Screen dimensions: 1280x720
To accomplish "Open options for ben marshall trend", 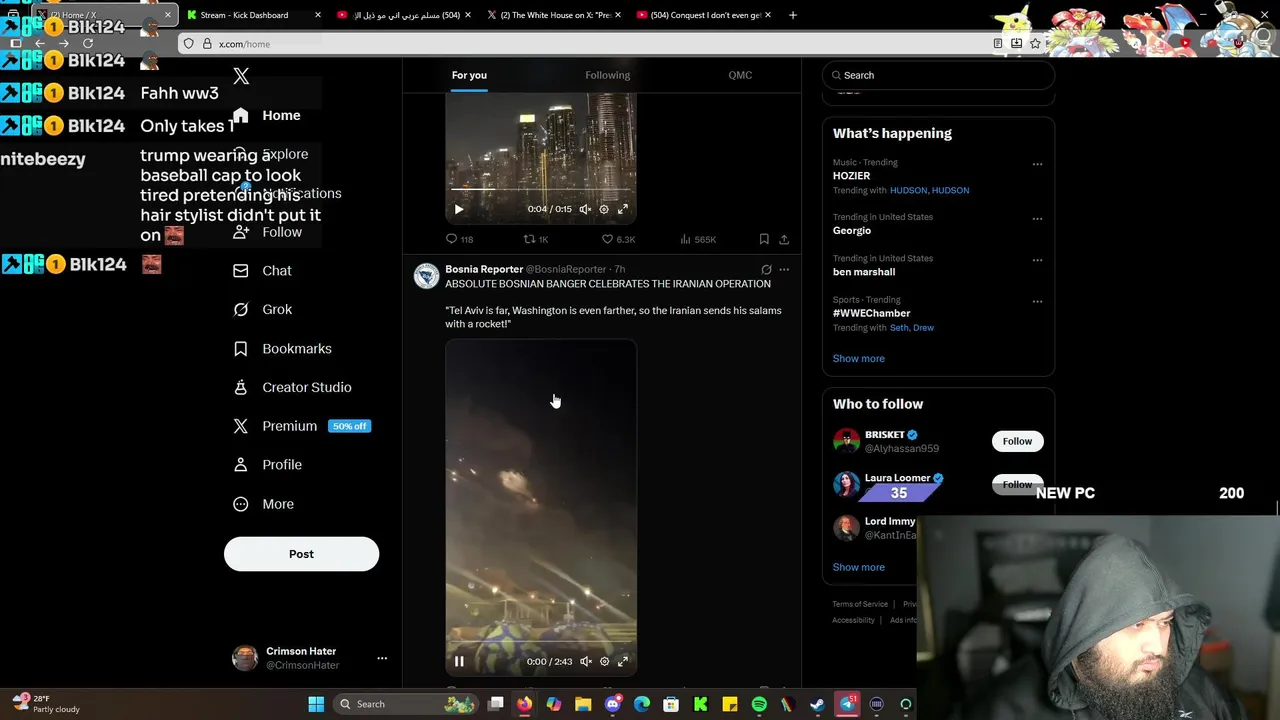I will click(x=1037, y=260).
